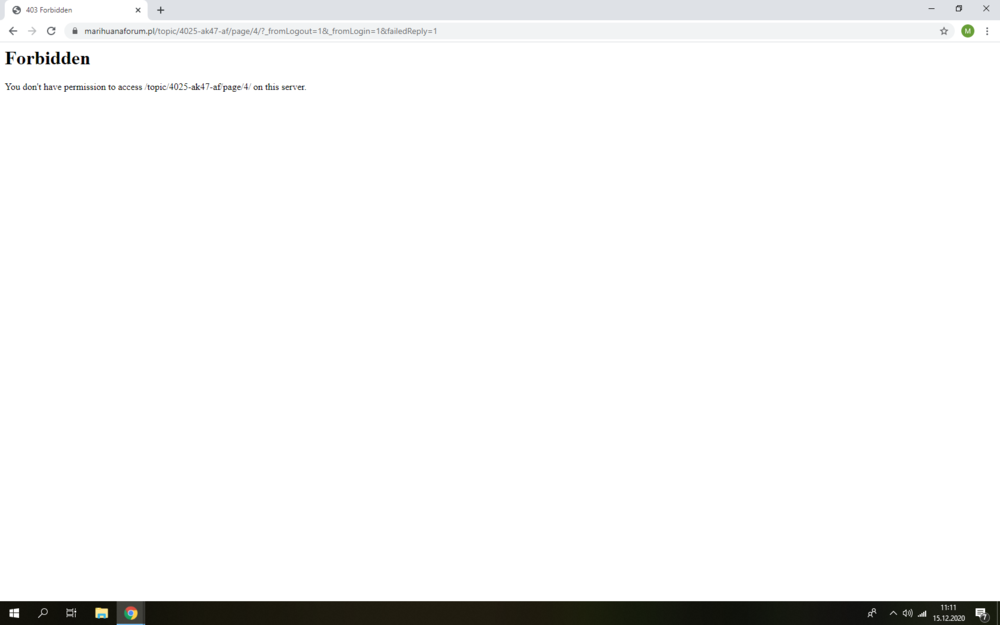Open the volume control in the tray
This screenshot has width=1000, height=625.
907,613
